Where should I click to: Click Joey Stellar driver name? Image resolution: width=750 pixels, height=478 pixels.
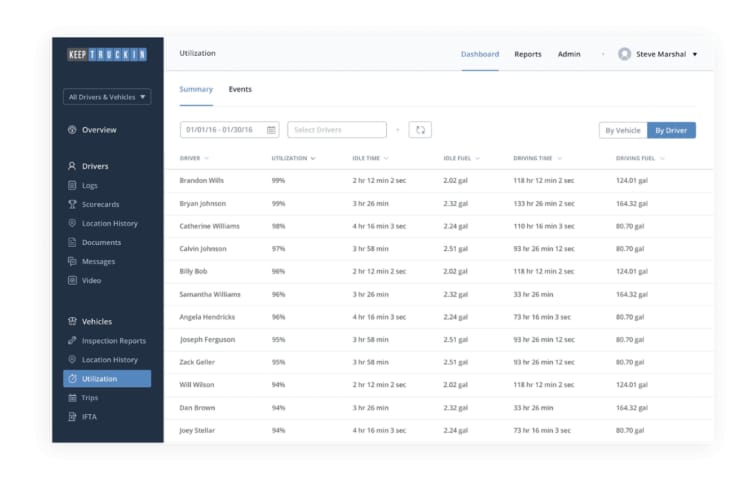tap(197, 431)
